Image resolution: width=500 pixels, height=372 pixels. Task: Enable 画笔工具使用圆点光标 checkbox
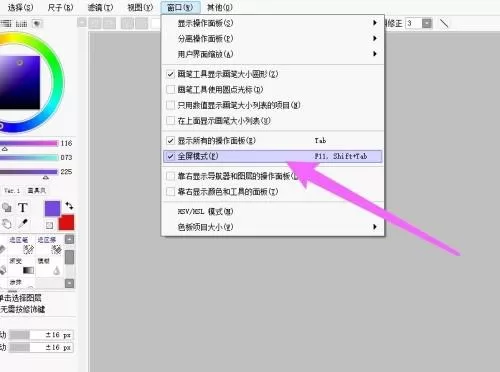[x=170, y=89]
